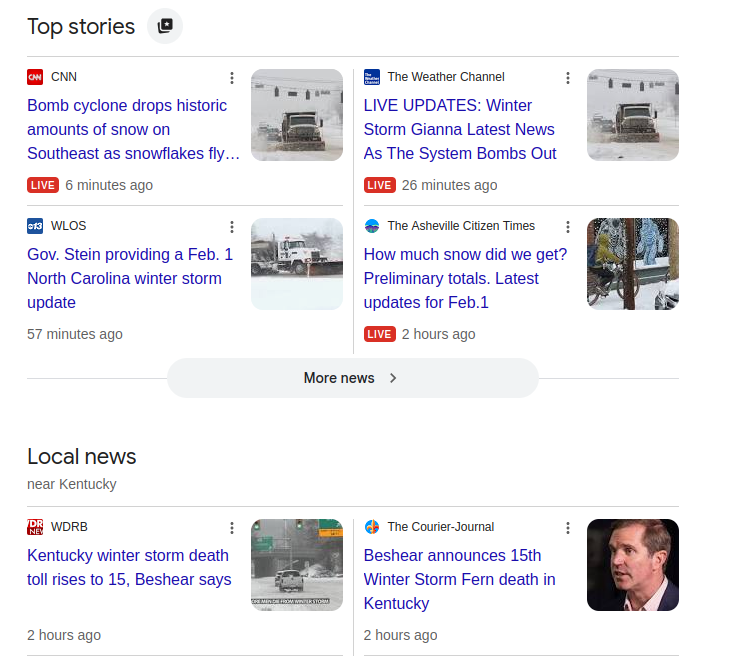Open Beshear announces 15th Winter Storm Fern death

click(458, 579)
